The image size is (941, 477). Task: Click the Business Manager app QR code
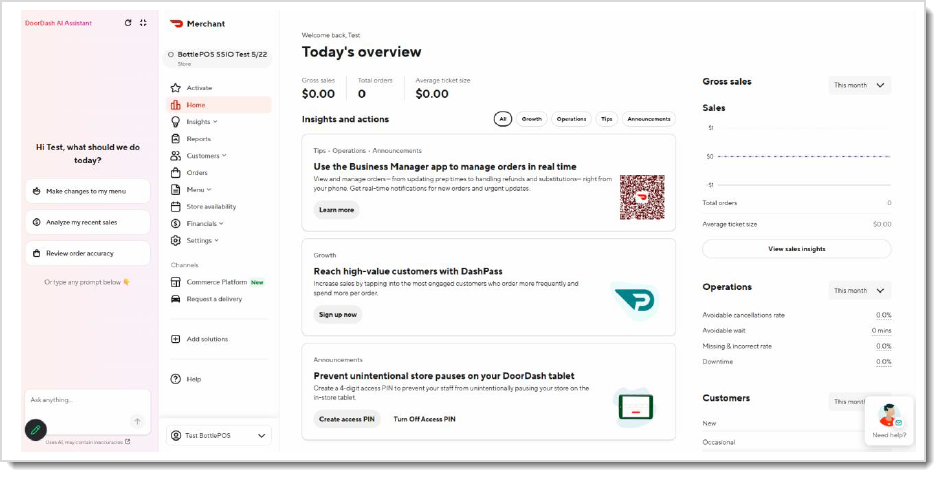[x=642, y=197]
